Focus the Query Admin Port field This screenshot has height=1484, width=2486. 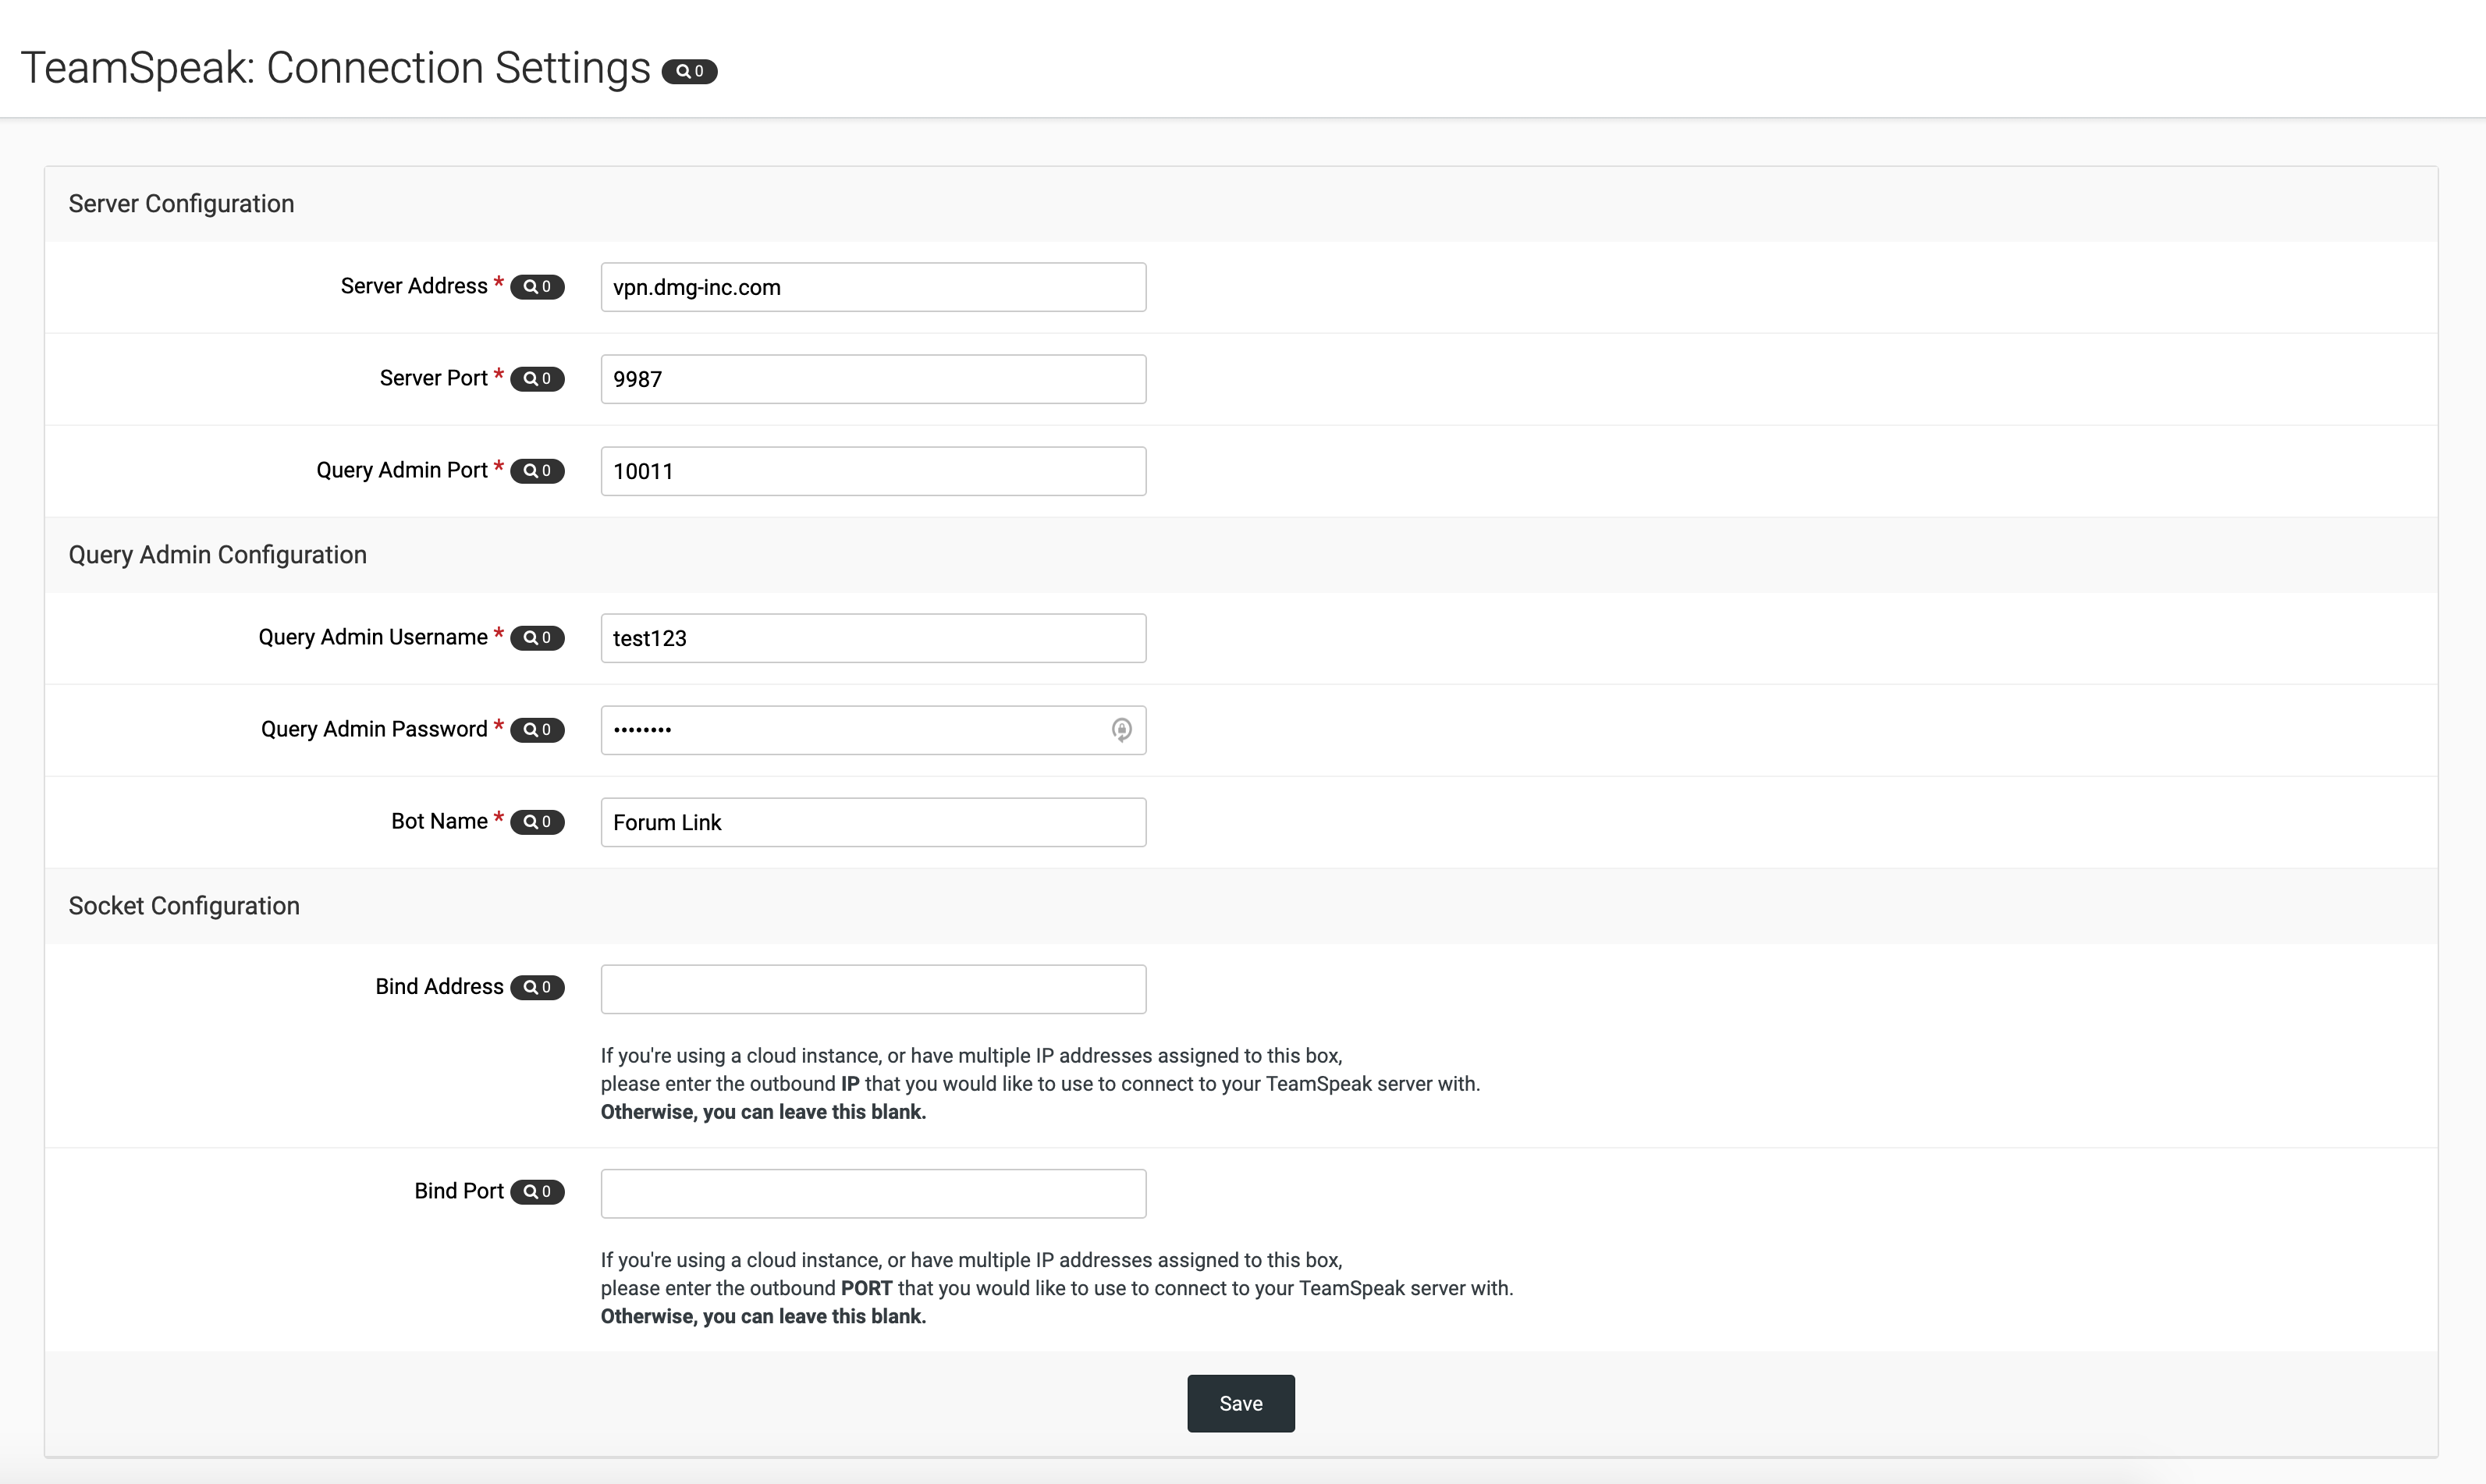pos(873,471)
